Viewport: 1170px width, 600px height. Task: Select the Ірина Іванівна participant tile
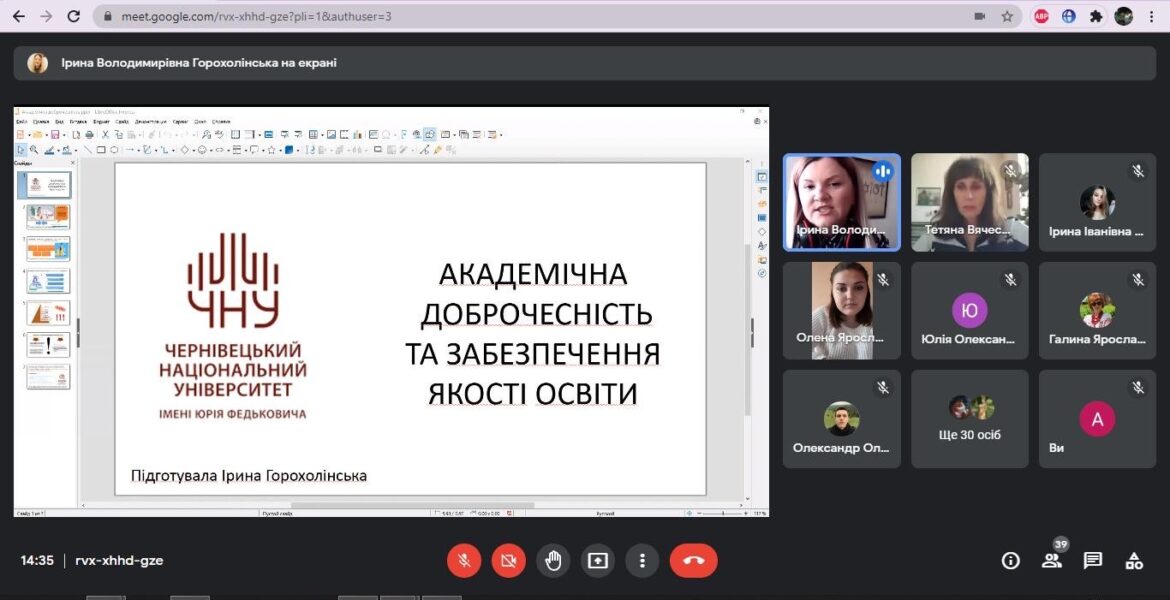click(x=1098, y=202)
